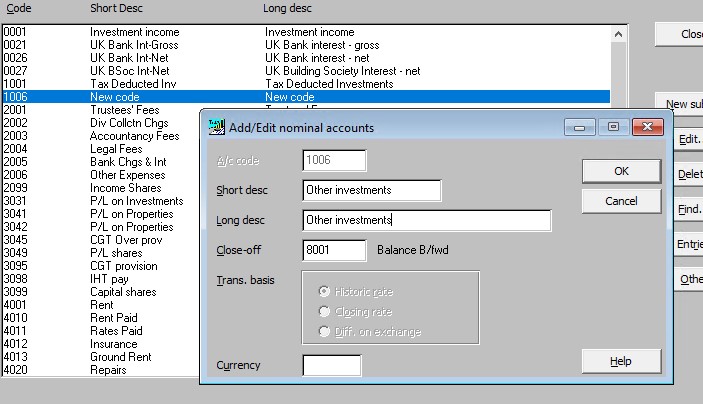
Task: Select row 3049 P/L shares
Action: [x=101, y=253]
